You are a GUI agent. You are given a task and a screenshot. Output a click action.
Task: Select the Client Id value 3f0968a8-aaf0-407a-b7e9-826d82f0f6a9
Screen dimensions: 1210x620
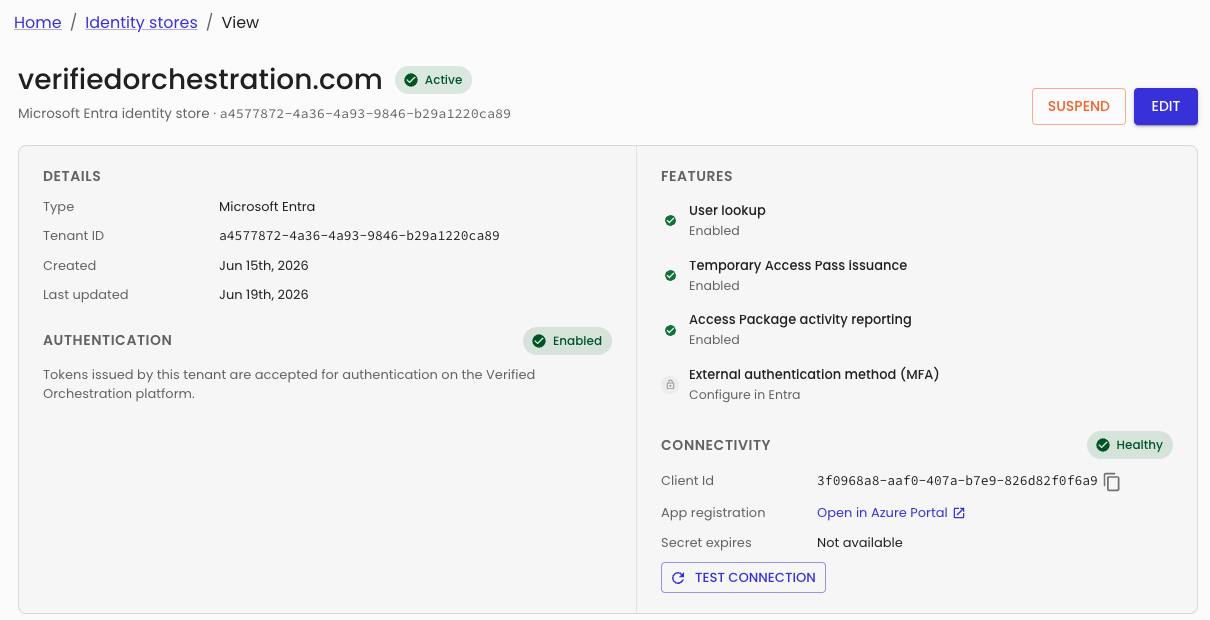point(957,481)
